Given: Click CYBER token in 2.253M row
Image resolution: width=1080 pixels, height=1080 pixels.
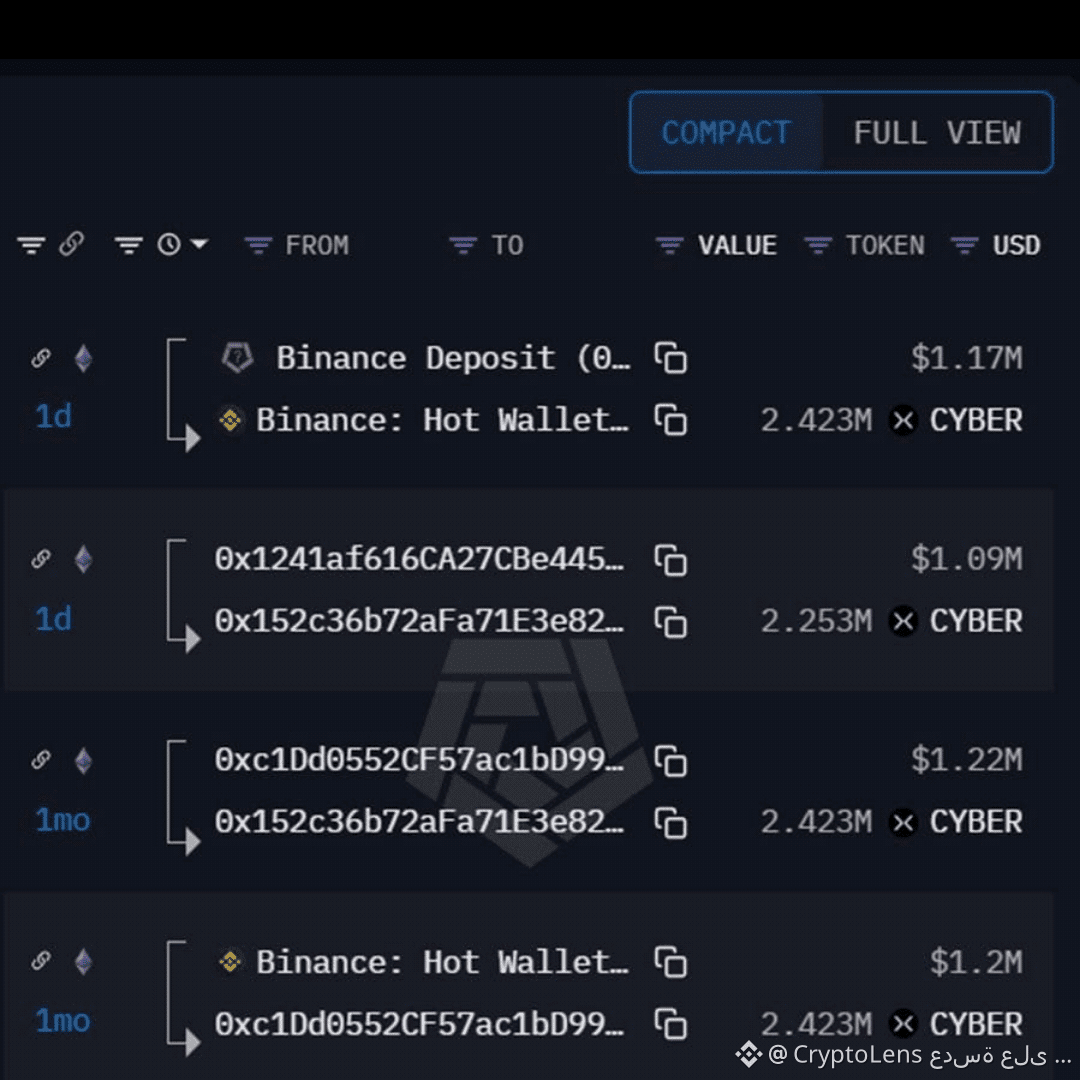Looking at the screenshot, I should (976, 621).
